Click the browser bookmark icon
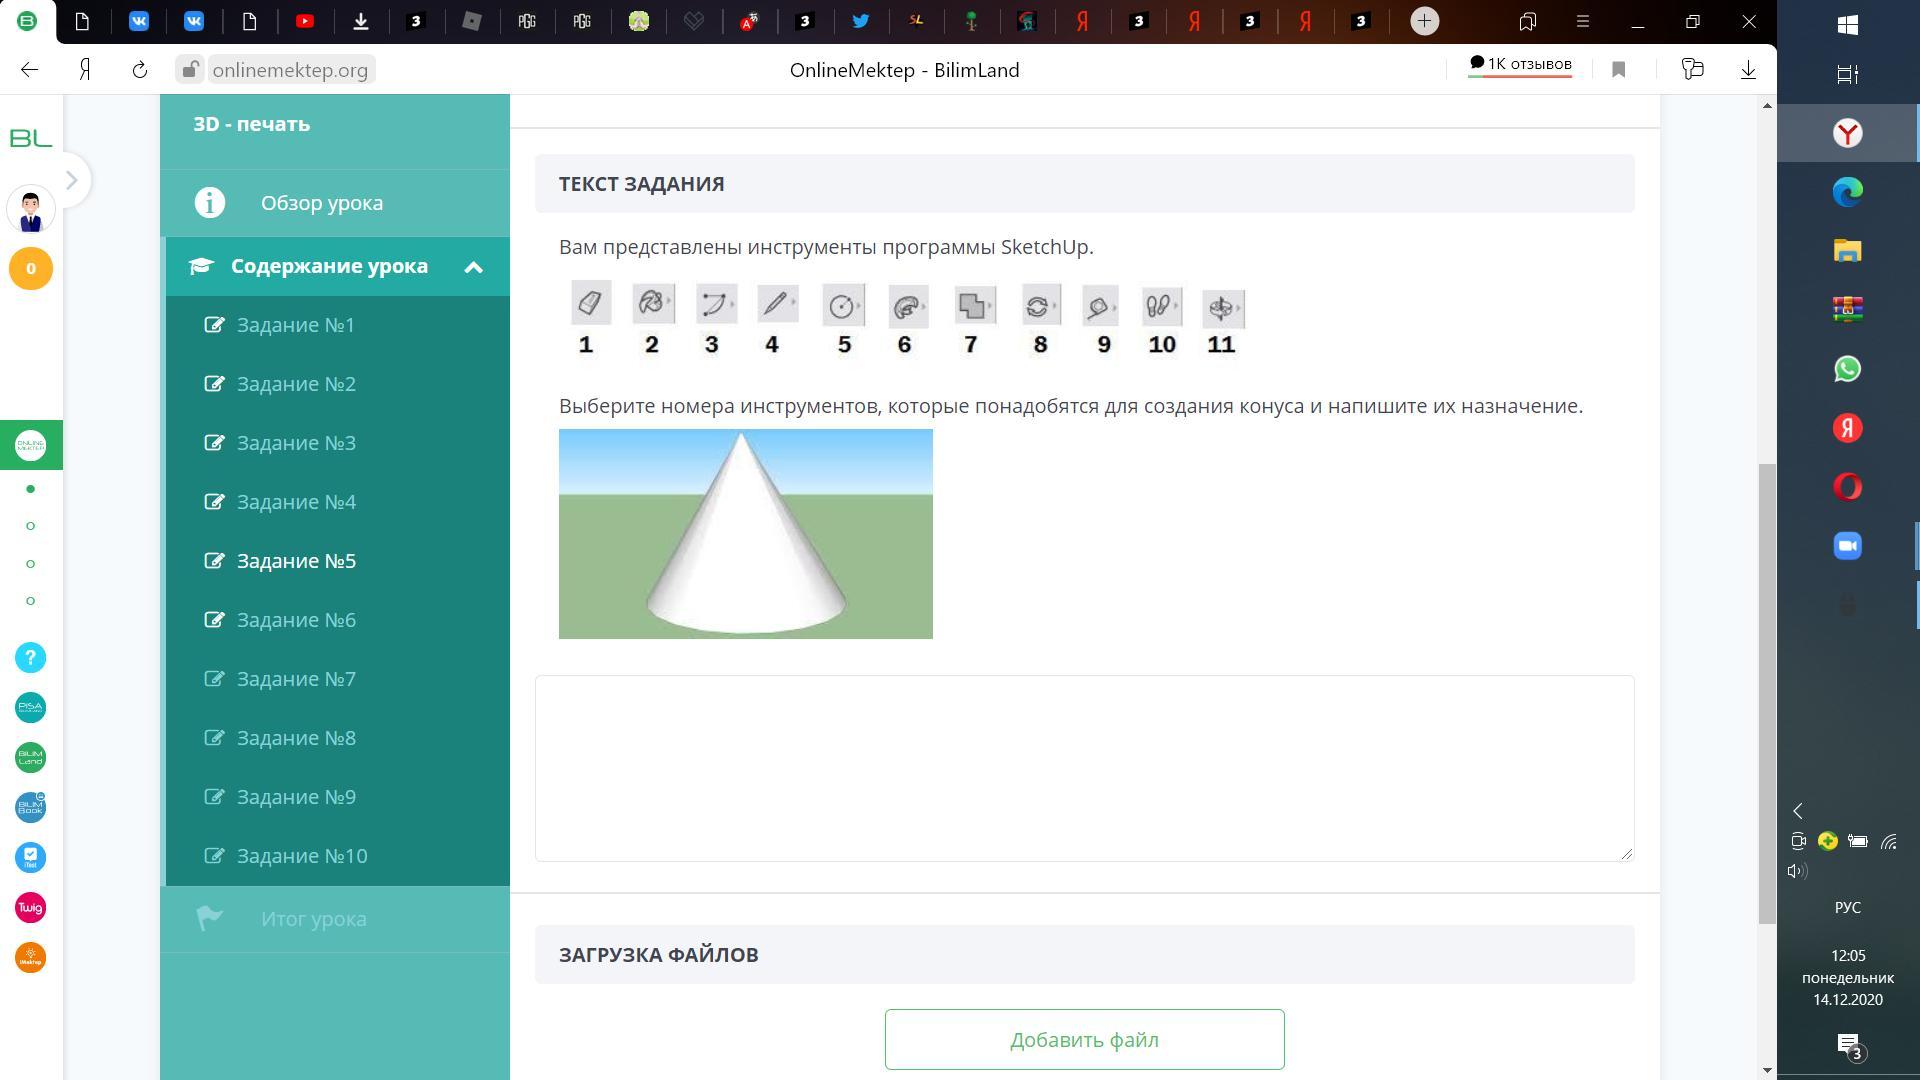The image size is (1920, 1080). pos(1619,70)
